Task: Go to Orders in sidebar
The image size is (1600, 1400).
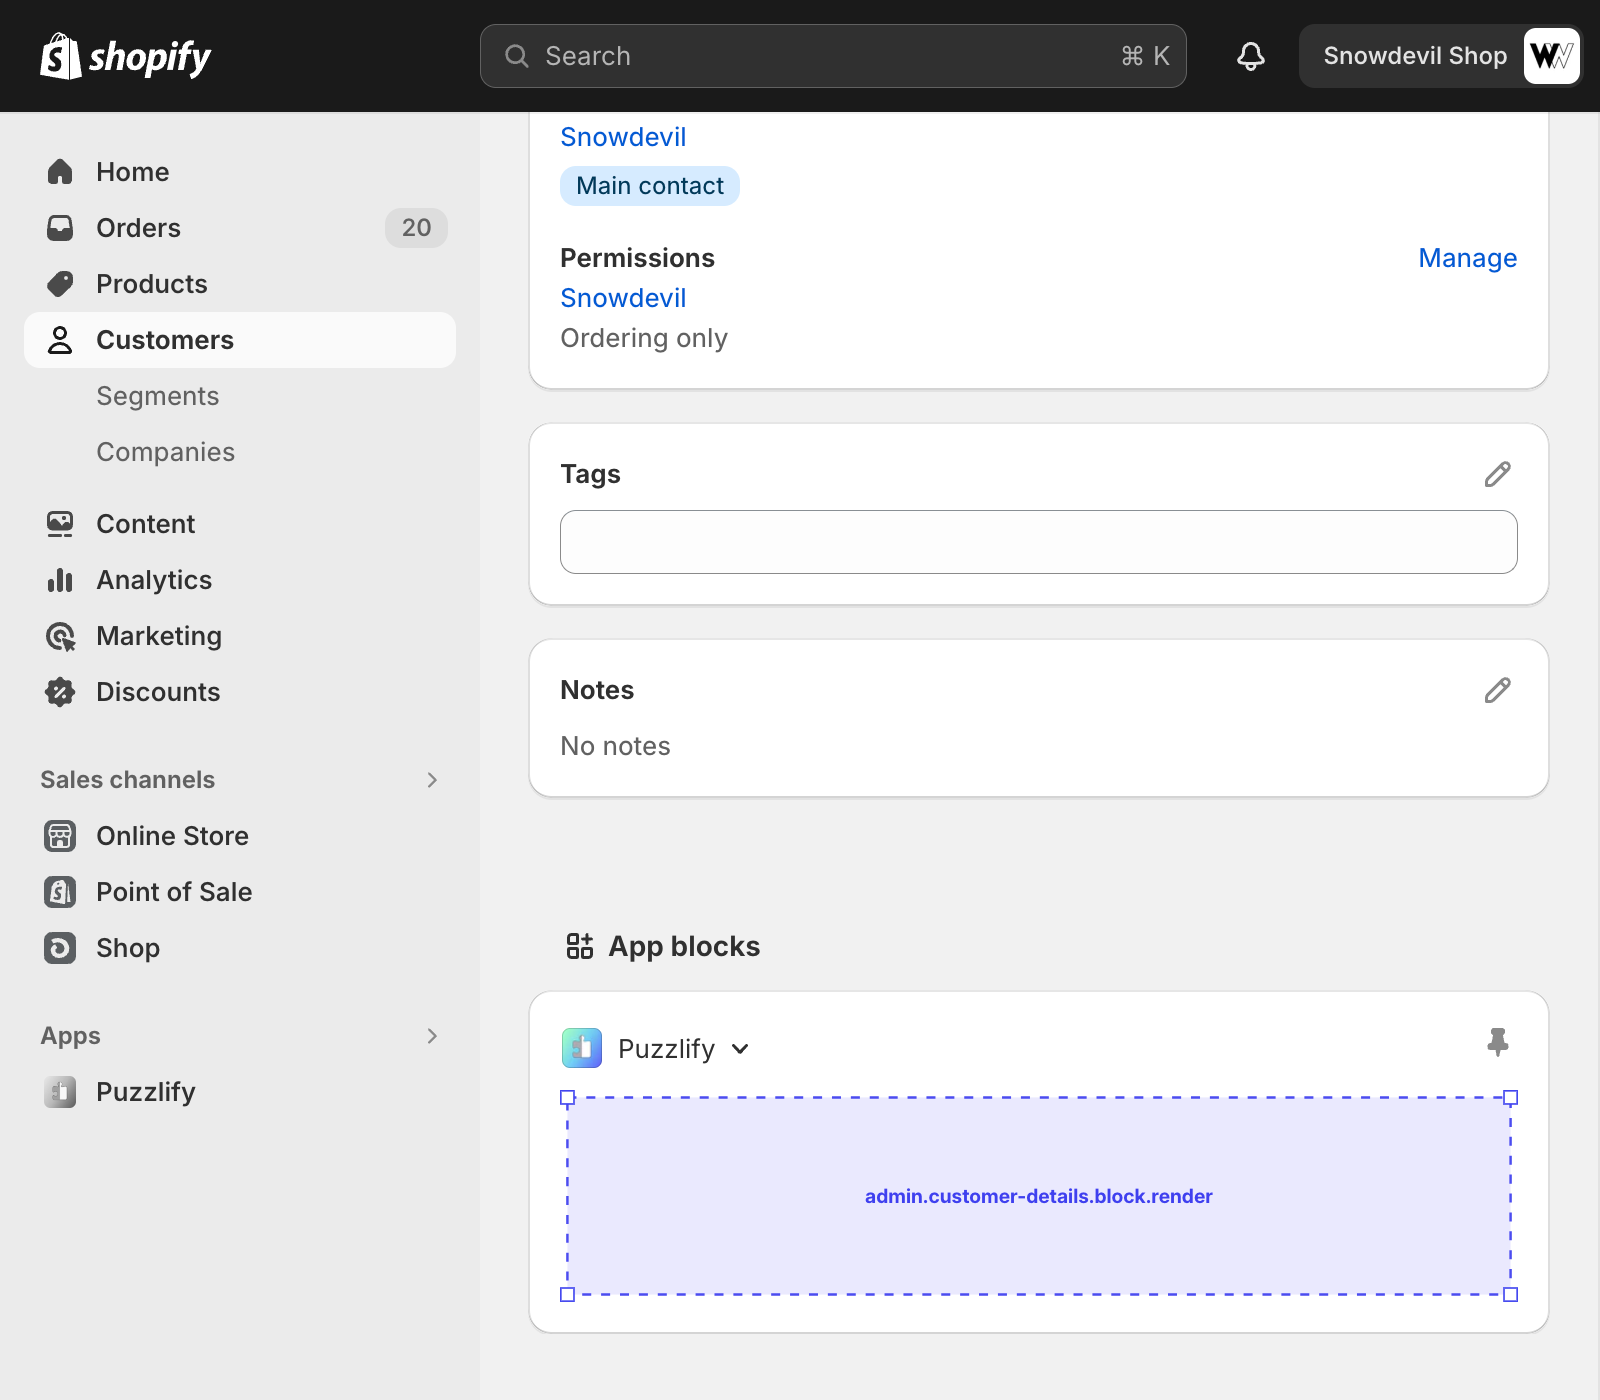Action: [138, 228]
